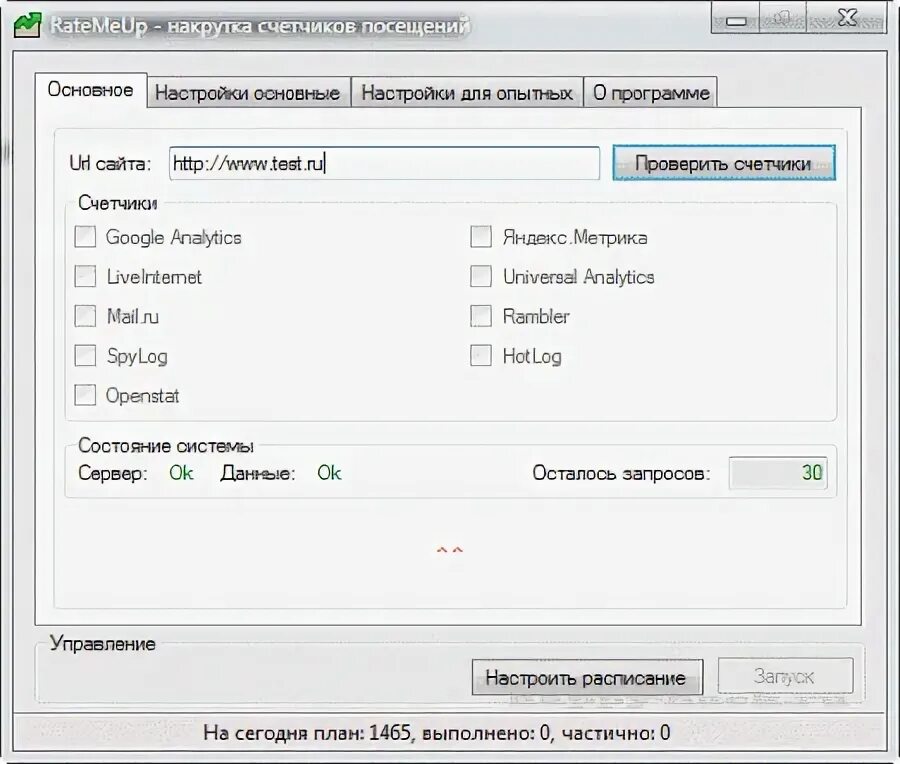Toggle the Mail.ru checkbox
Screen dimensions: 900x764
85,316
